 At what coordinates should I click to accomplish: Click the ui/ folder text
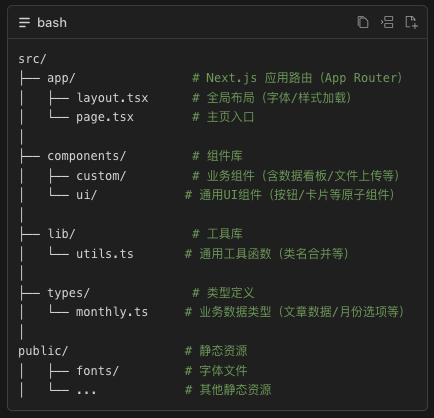[86, 195]
